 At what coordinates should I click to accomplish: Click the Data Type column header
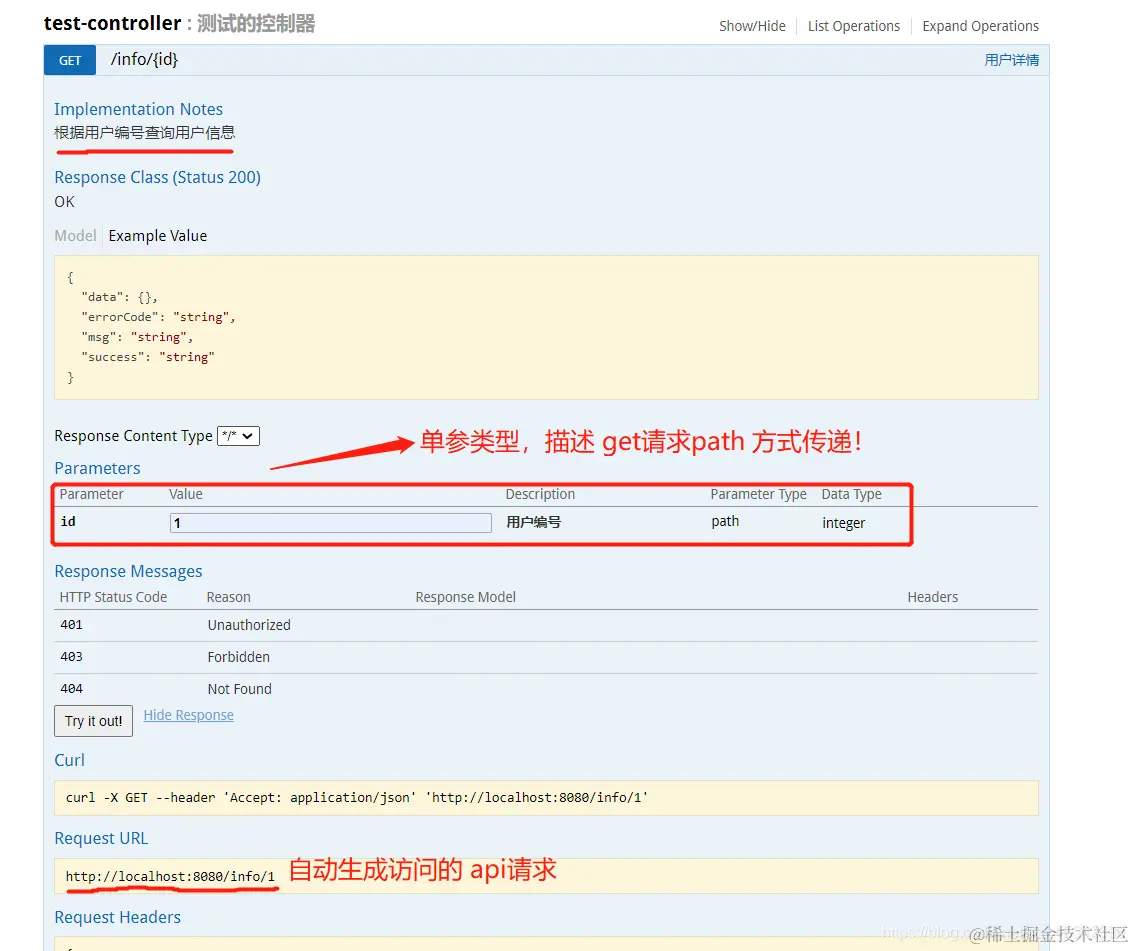click(851, 494)
